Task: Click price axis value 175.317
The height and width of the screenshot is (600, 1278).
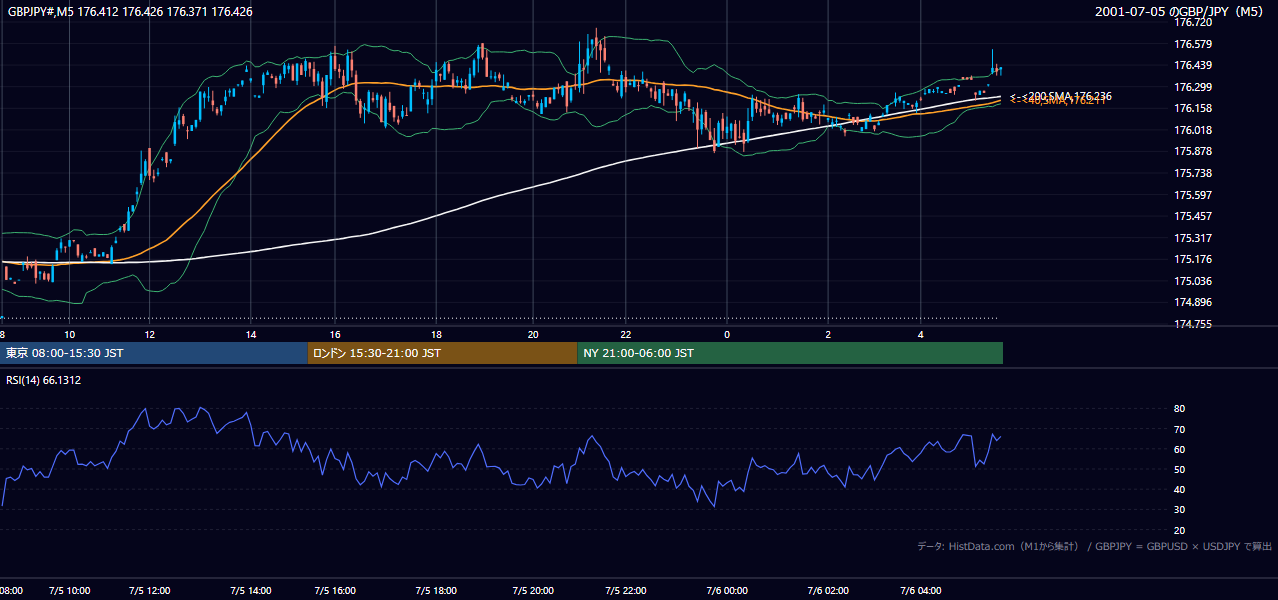Action: [x=1194, y=238]
